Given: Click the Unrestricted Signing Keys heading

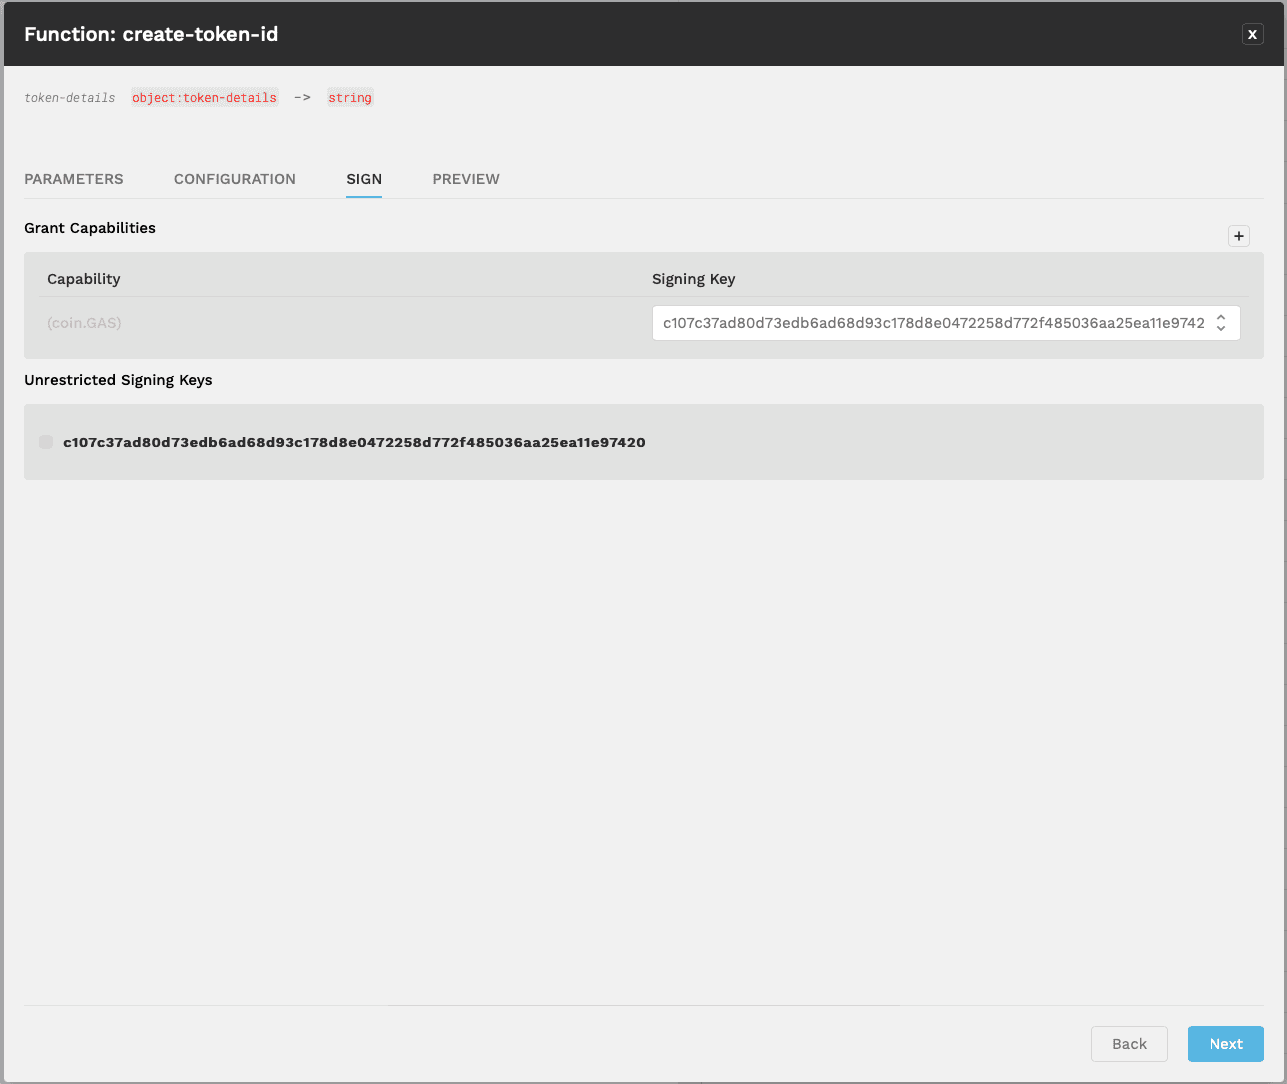Looking at the screenshot, I should pos(118,380).
